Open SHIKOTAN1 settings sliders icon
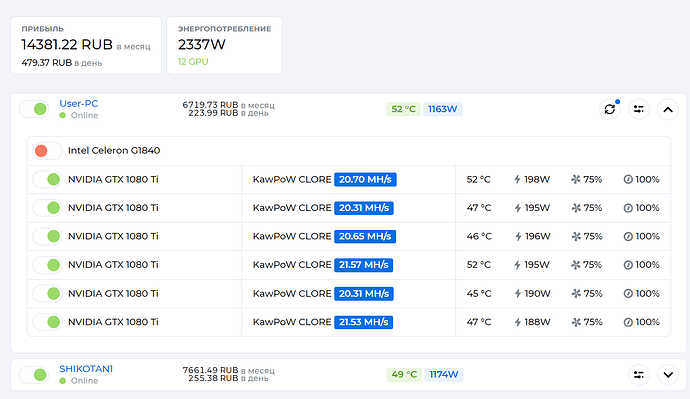Screen dimensions: 690x399 639,375
